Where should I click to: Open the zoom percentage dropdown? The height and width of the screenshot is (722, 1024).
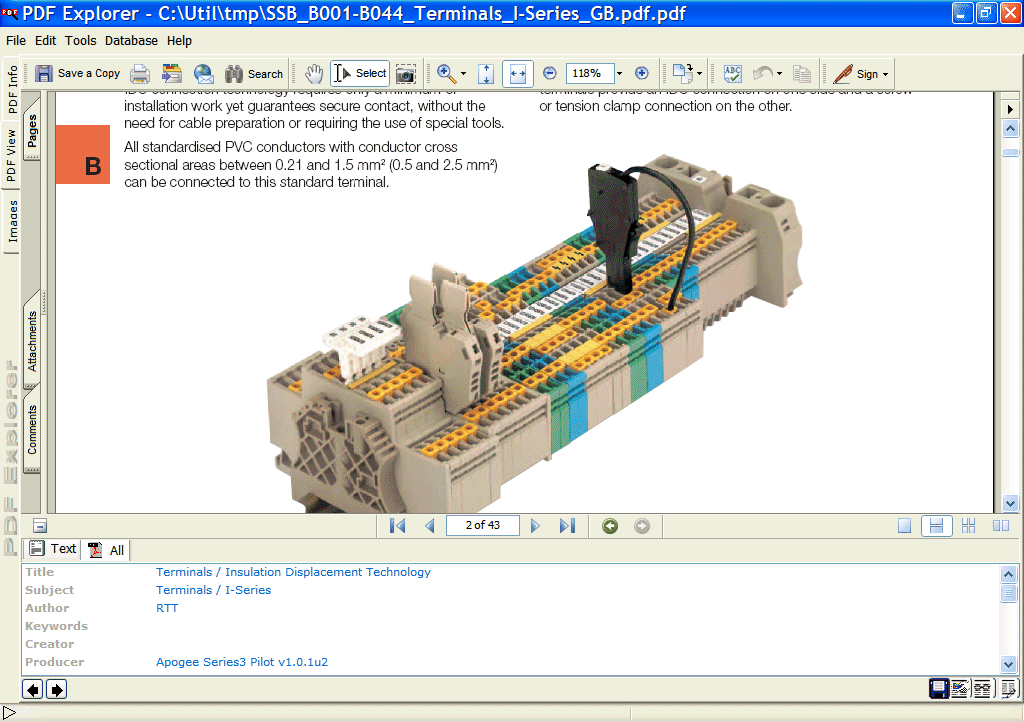[x=619, y=74]
